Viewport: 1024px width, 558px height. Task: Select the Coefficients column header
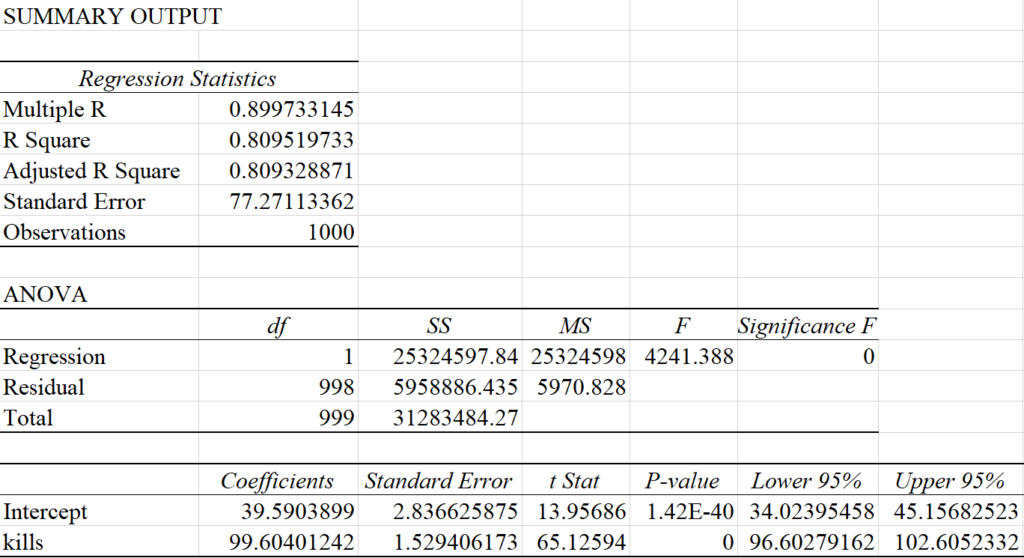tap(277, 481)
